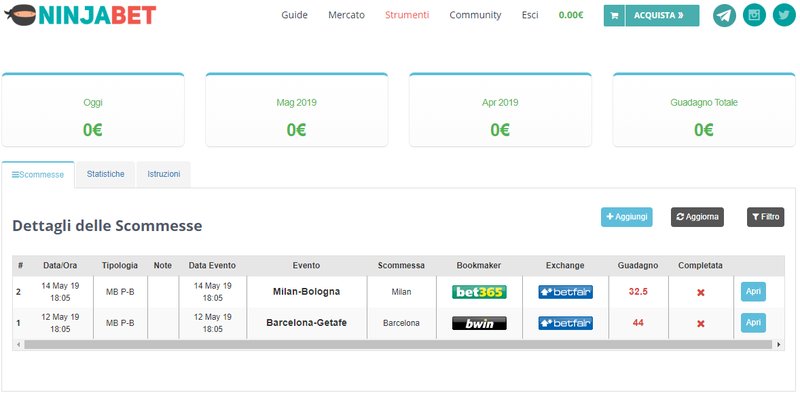The width and height of the screenshot is (800, 395).
Task: Click the Milan scommessa cell
Action: click(401, 292)
